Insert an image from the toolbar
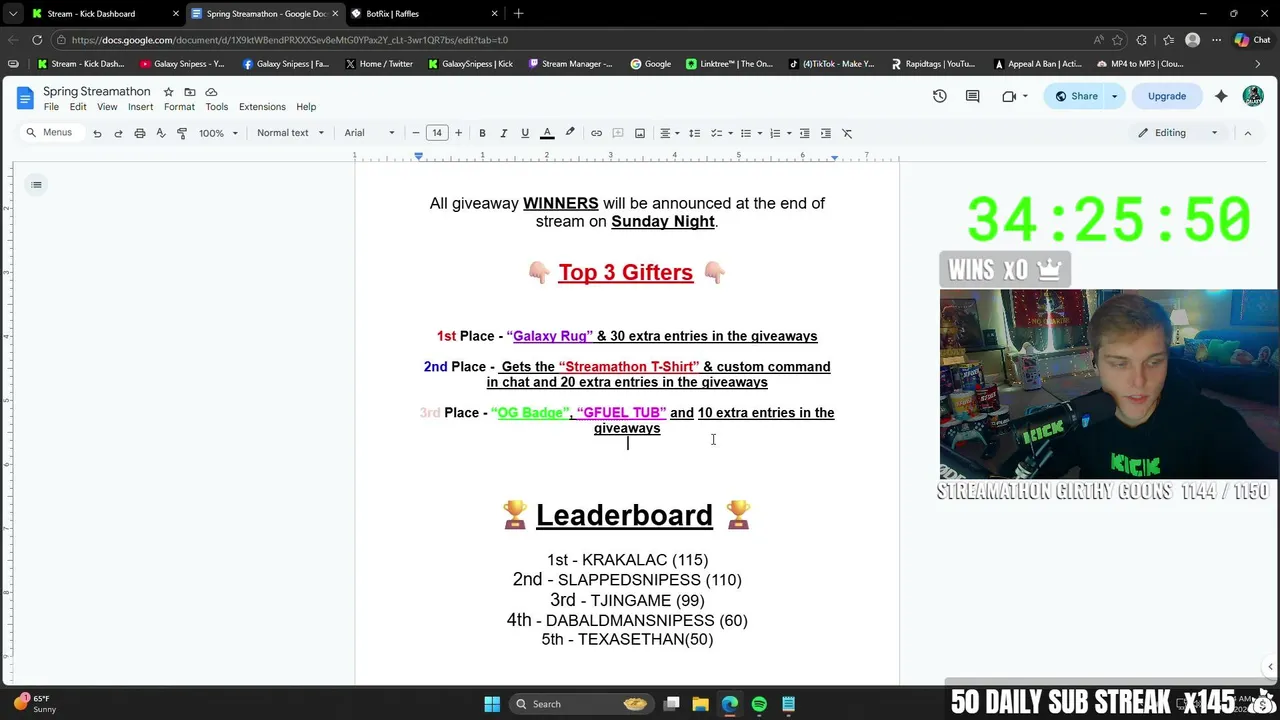 (640, 133)
